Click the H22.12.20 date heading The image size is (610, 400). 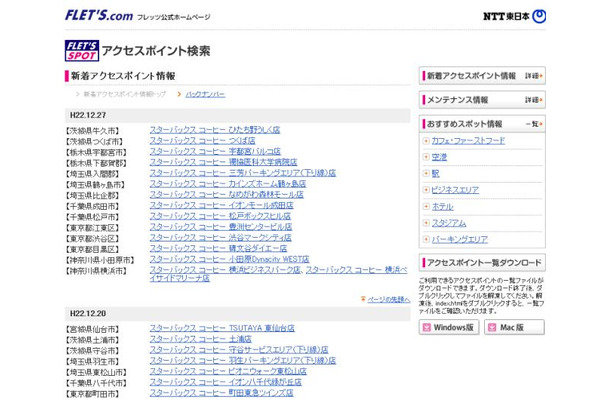88,314
